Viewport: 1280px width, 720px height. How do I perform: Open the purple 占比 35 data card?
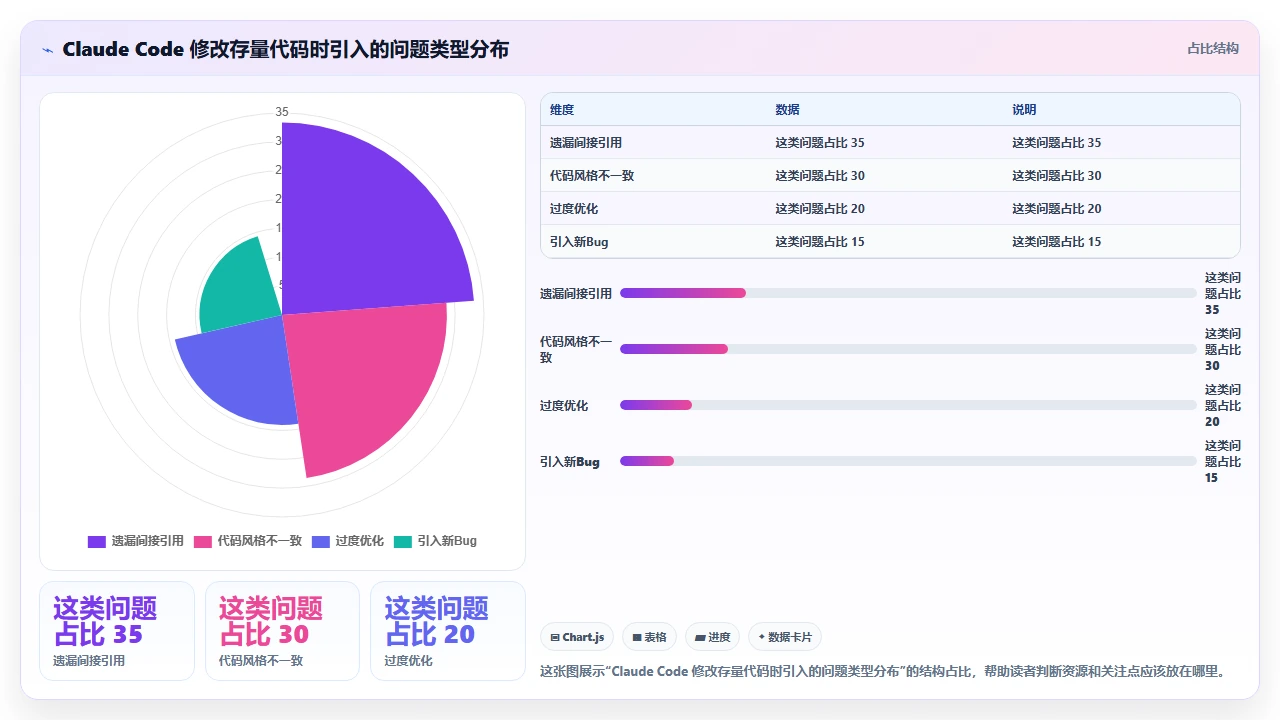(117, 631)
